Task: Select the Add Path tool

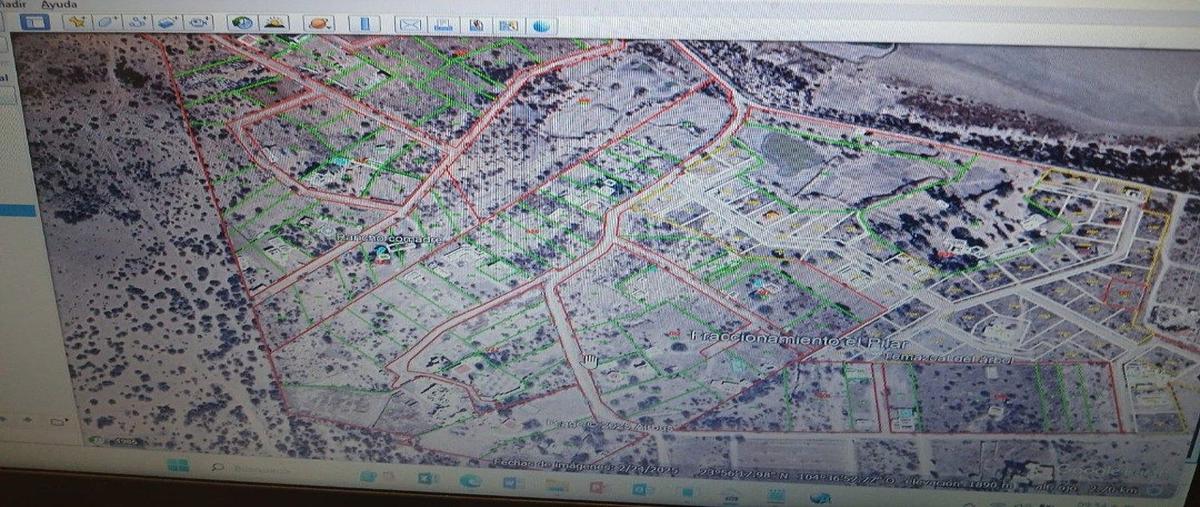Action: click(137, 22)
